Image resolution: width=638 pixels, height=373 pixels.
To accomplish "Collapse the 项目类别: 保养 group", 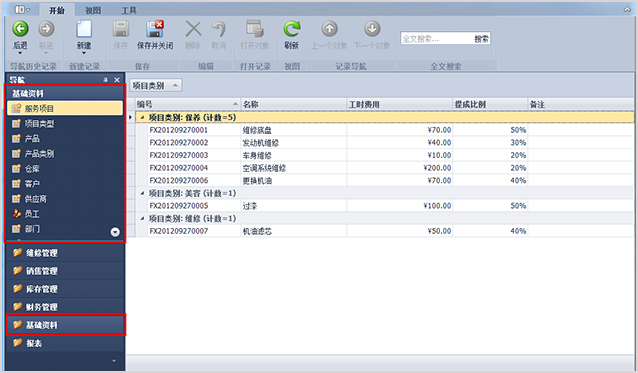I will [x=142, y=118].
